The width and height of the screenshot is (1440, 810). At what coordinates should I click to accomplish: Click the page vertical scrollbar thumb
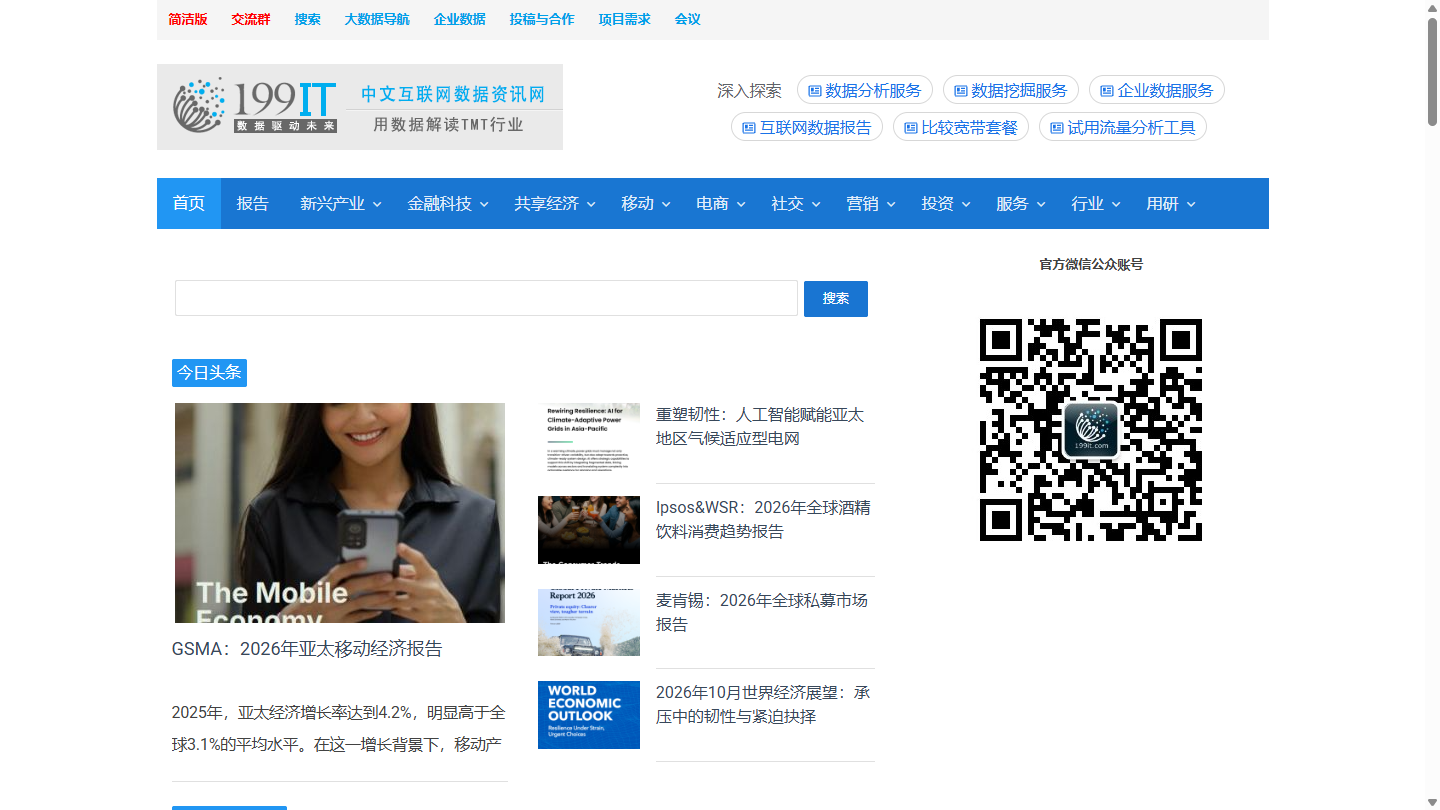[x=1433, y=70]
